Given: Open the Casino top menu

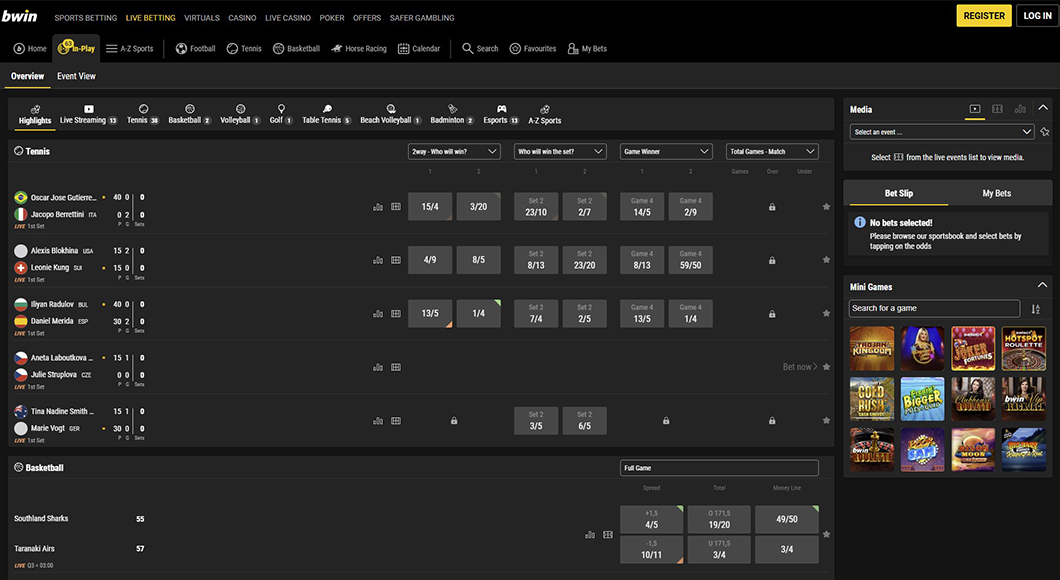Looking at the screenshot, I should click(242, 18).
